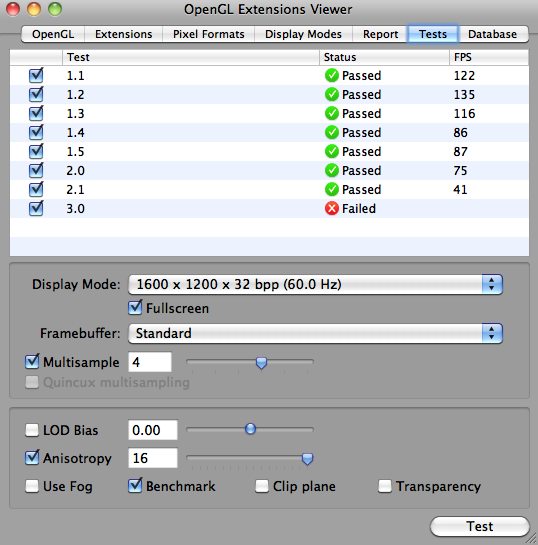Select the FPS value 122
538x545 pixels.
tap(464, 75)
